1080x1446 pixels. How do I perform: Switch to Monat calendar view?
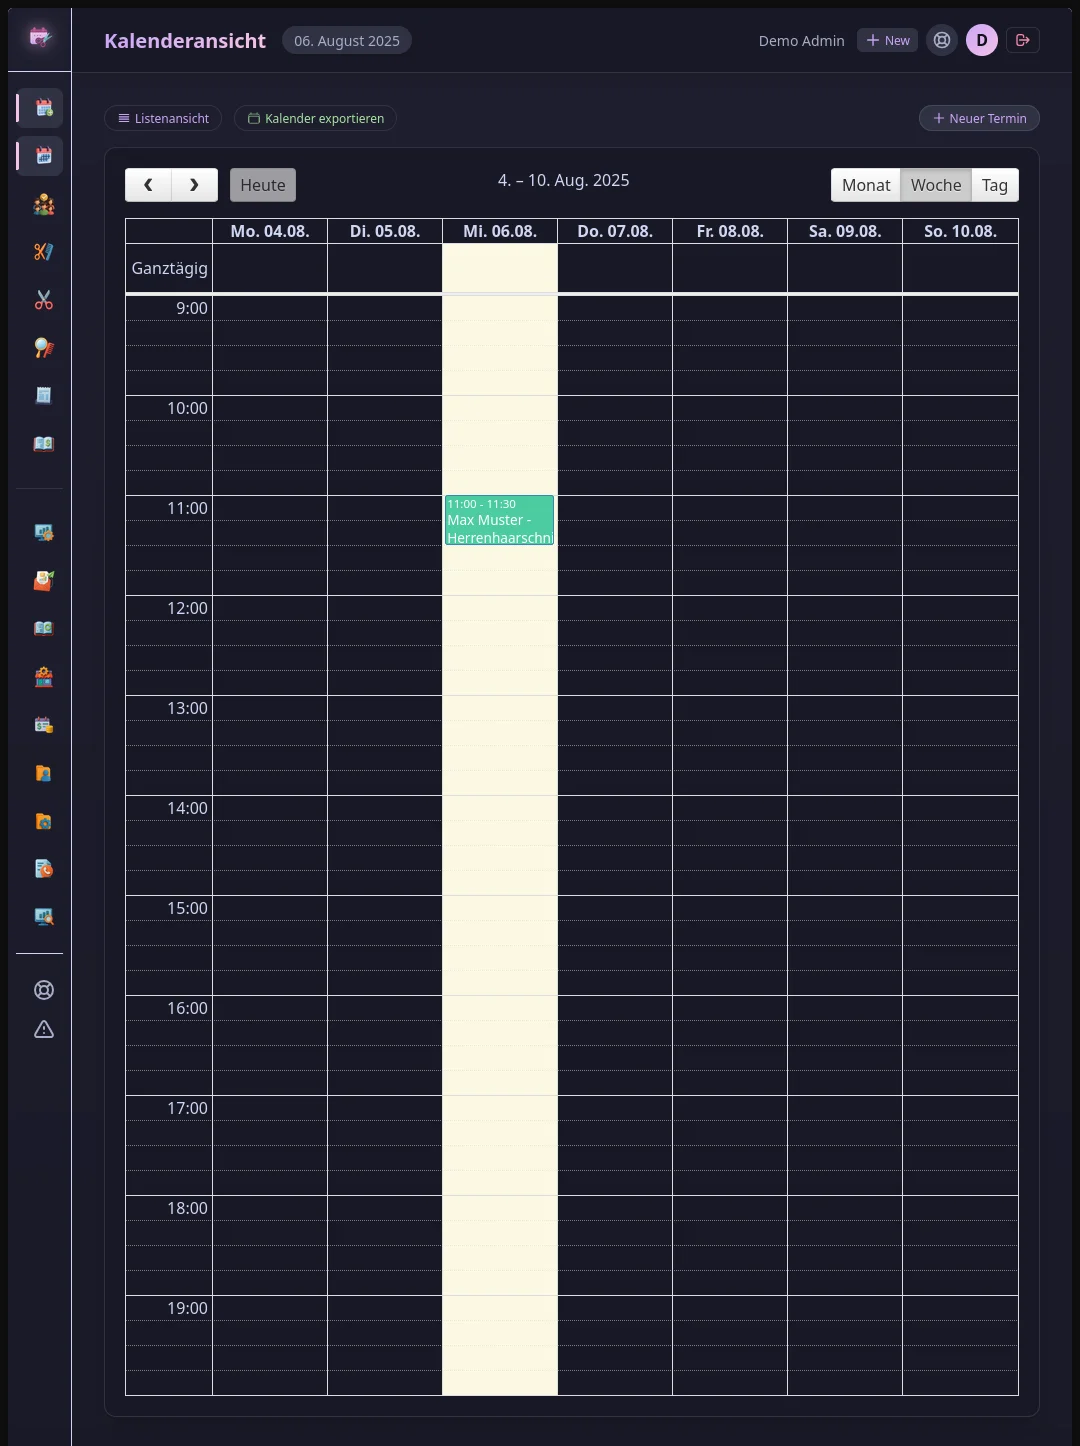[865, 185]
